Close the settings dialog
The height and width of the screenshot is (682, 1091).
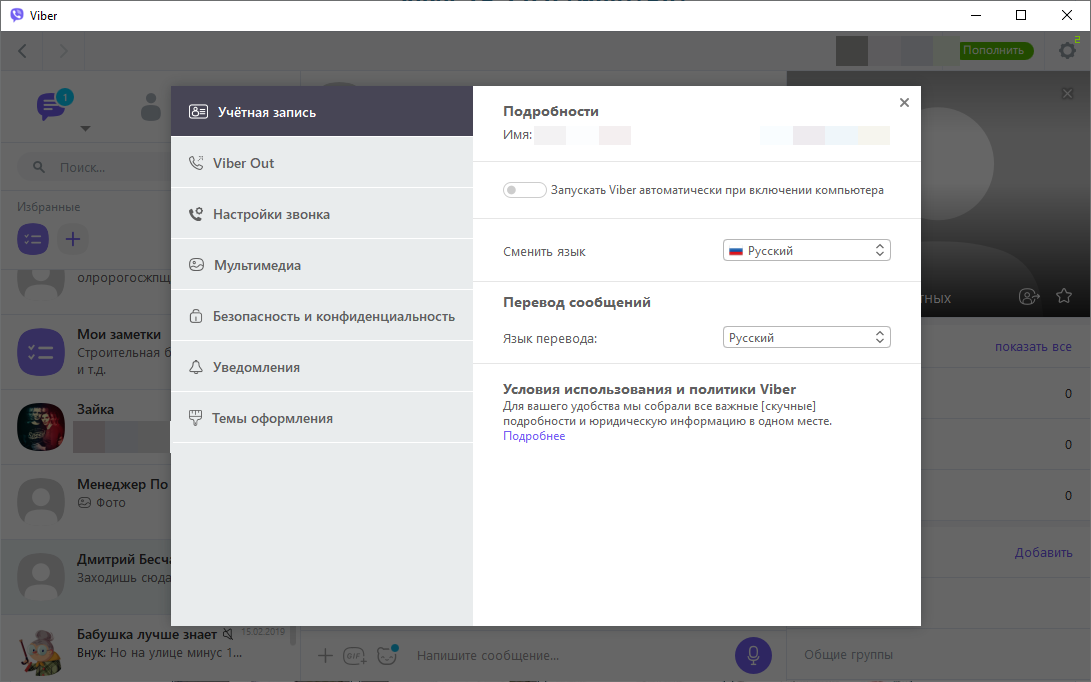(x=904, y=103)
